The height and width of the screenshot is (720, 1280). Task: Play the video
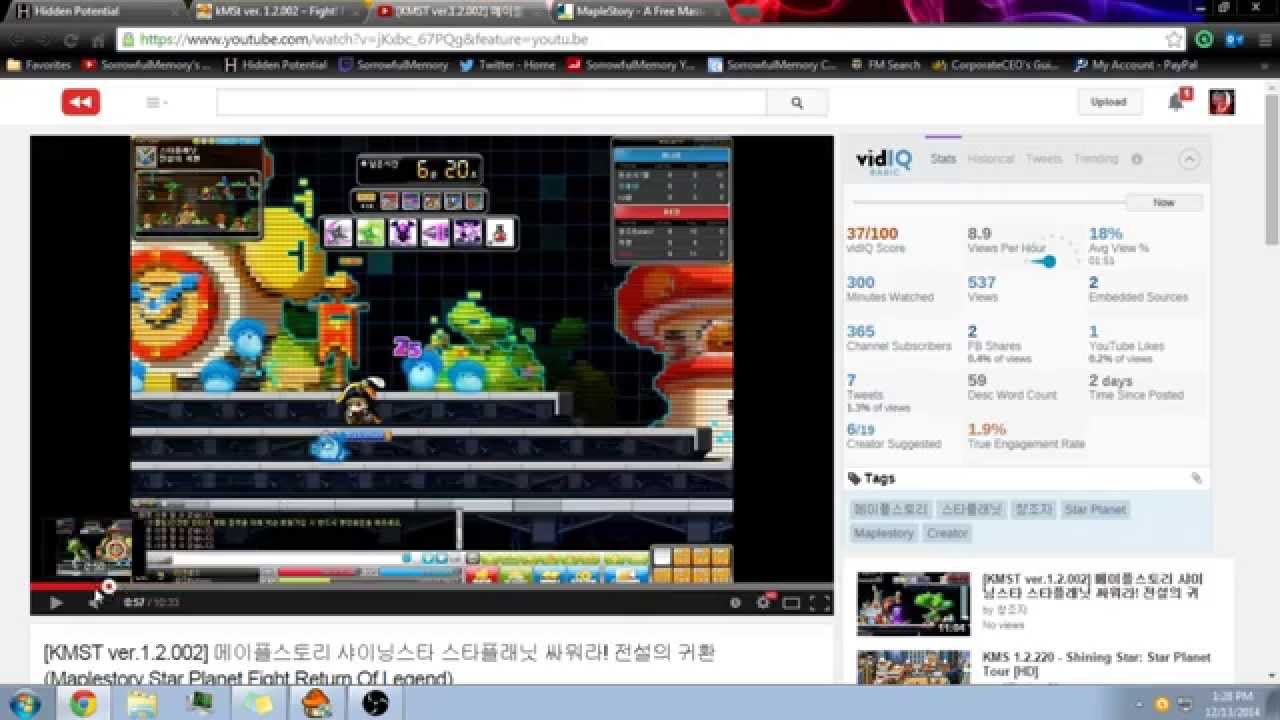point(56,602)
